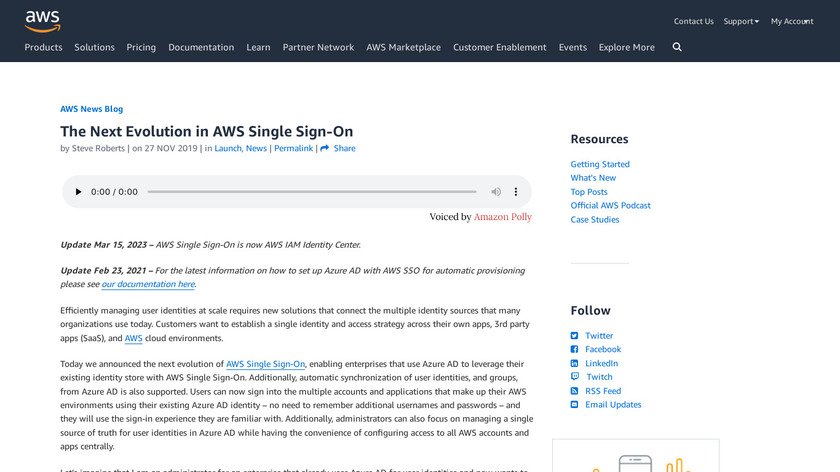Open Customer Enablement menu

click(x=500, y=47)
